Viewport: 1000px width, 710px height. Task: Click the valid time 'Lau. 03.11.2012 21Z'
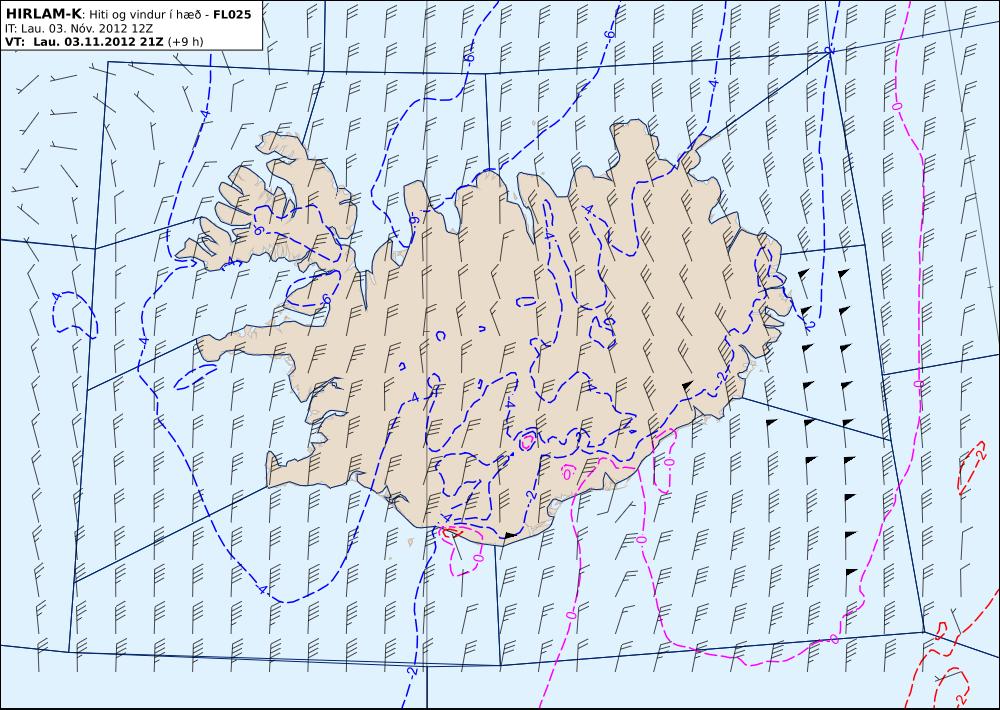pyautogui.click(x=98, y=41)
